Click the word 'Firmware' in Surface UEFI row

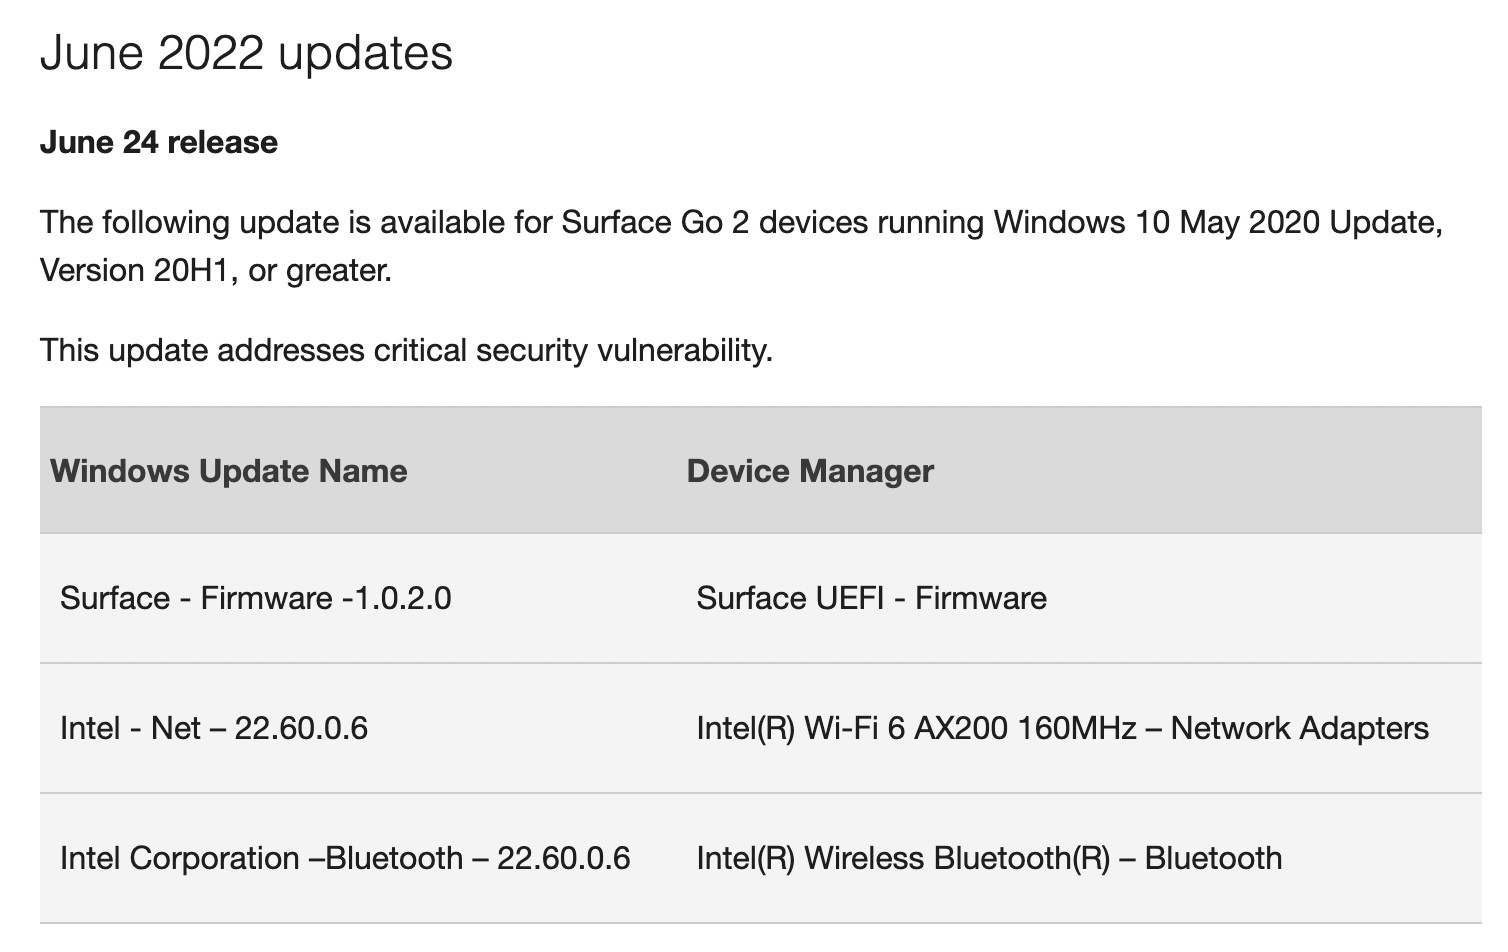coord(981,598)
